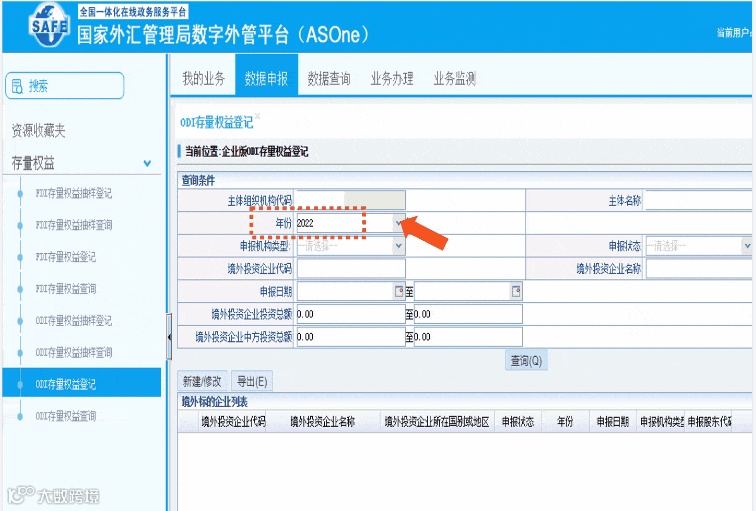756x511 pixels.
Task: Close the ODI存量权益登记 tab
Action: coord(257,116)
